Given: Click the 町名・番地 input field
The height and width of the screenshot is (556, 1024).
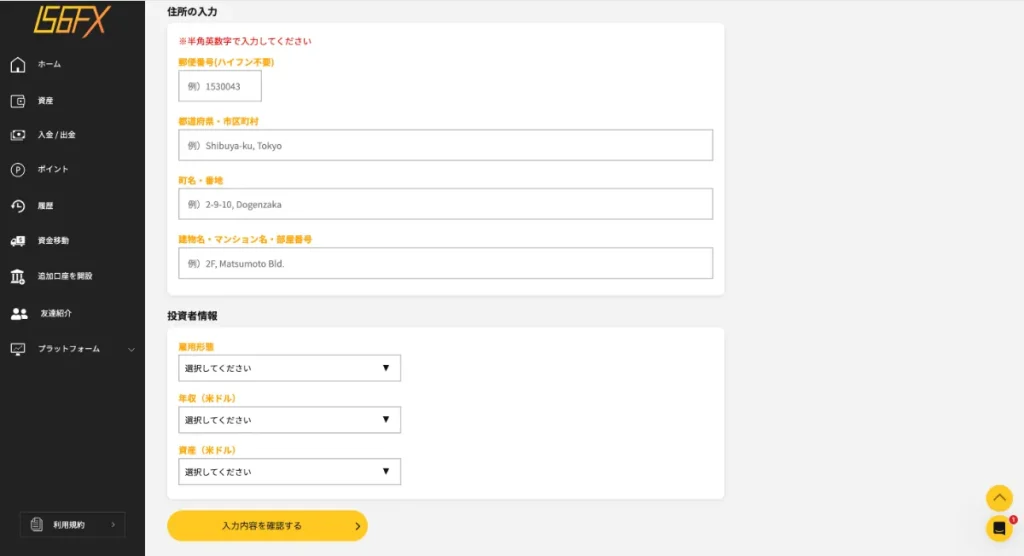Looking at the screenshot, I should tap(445, 204).
